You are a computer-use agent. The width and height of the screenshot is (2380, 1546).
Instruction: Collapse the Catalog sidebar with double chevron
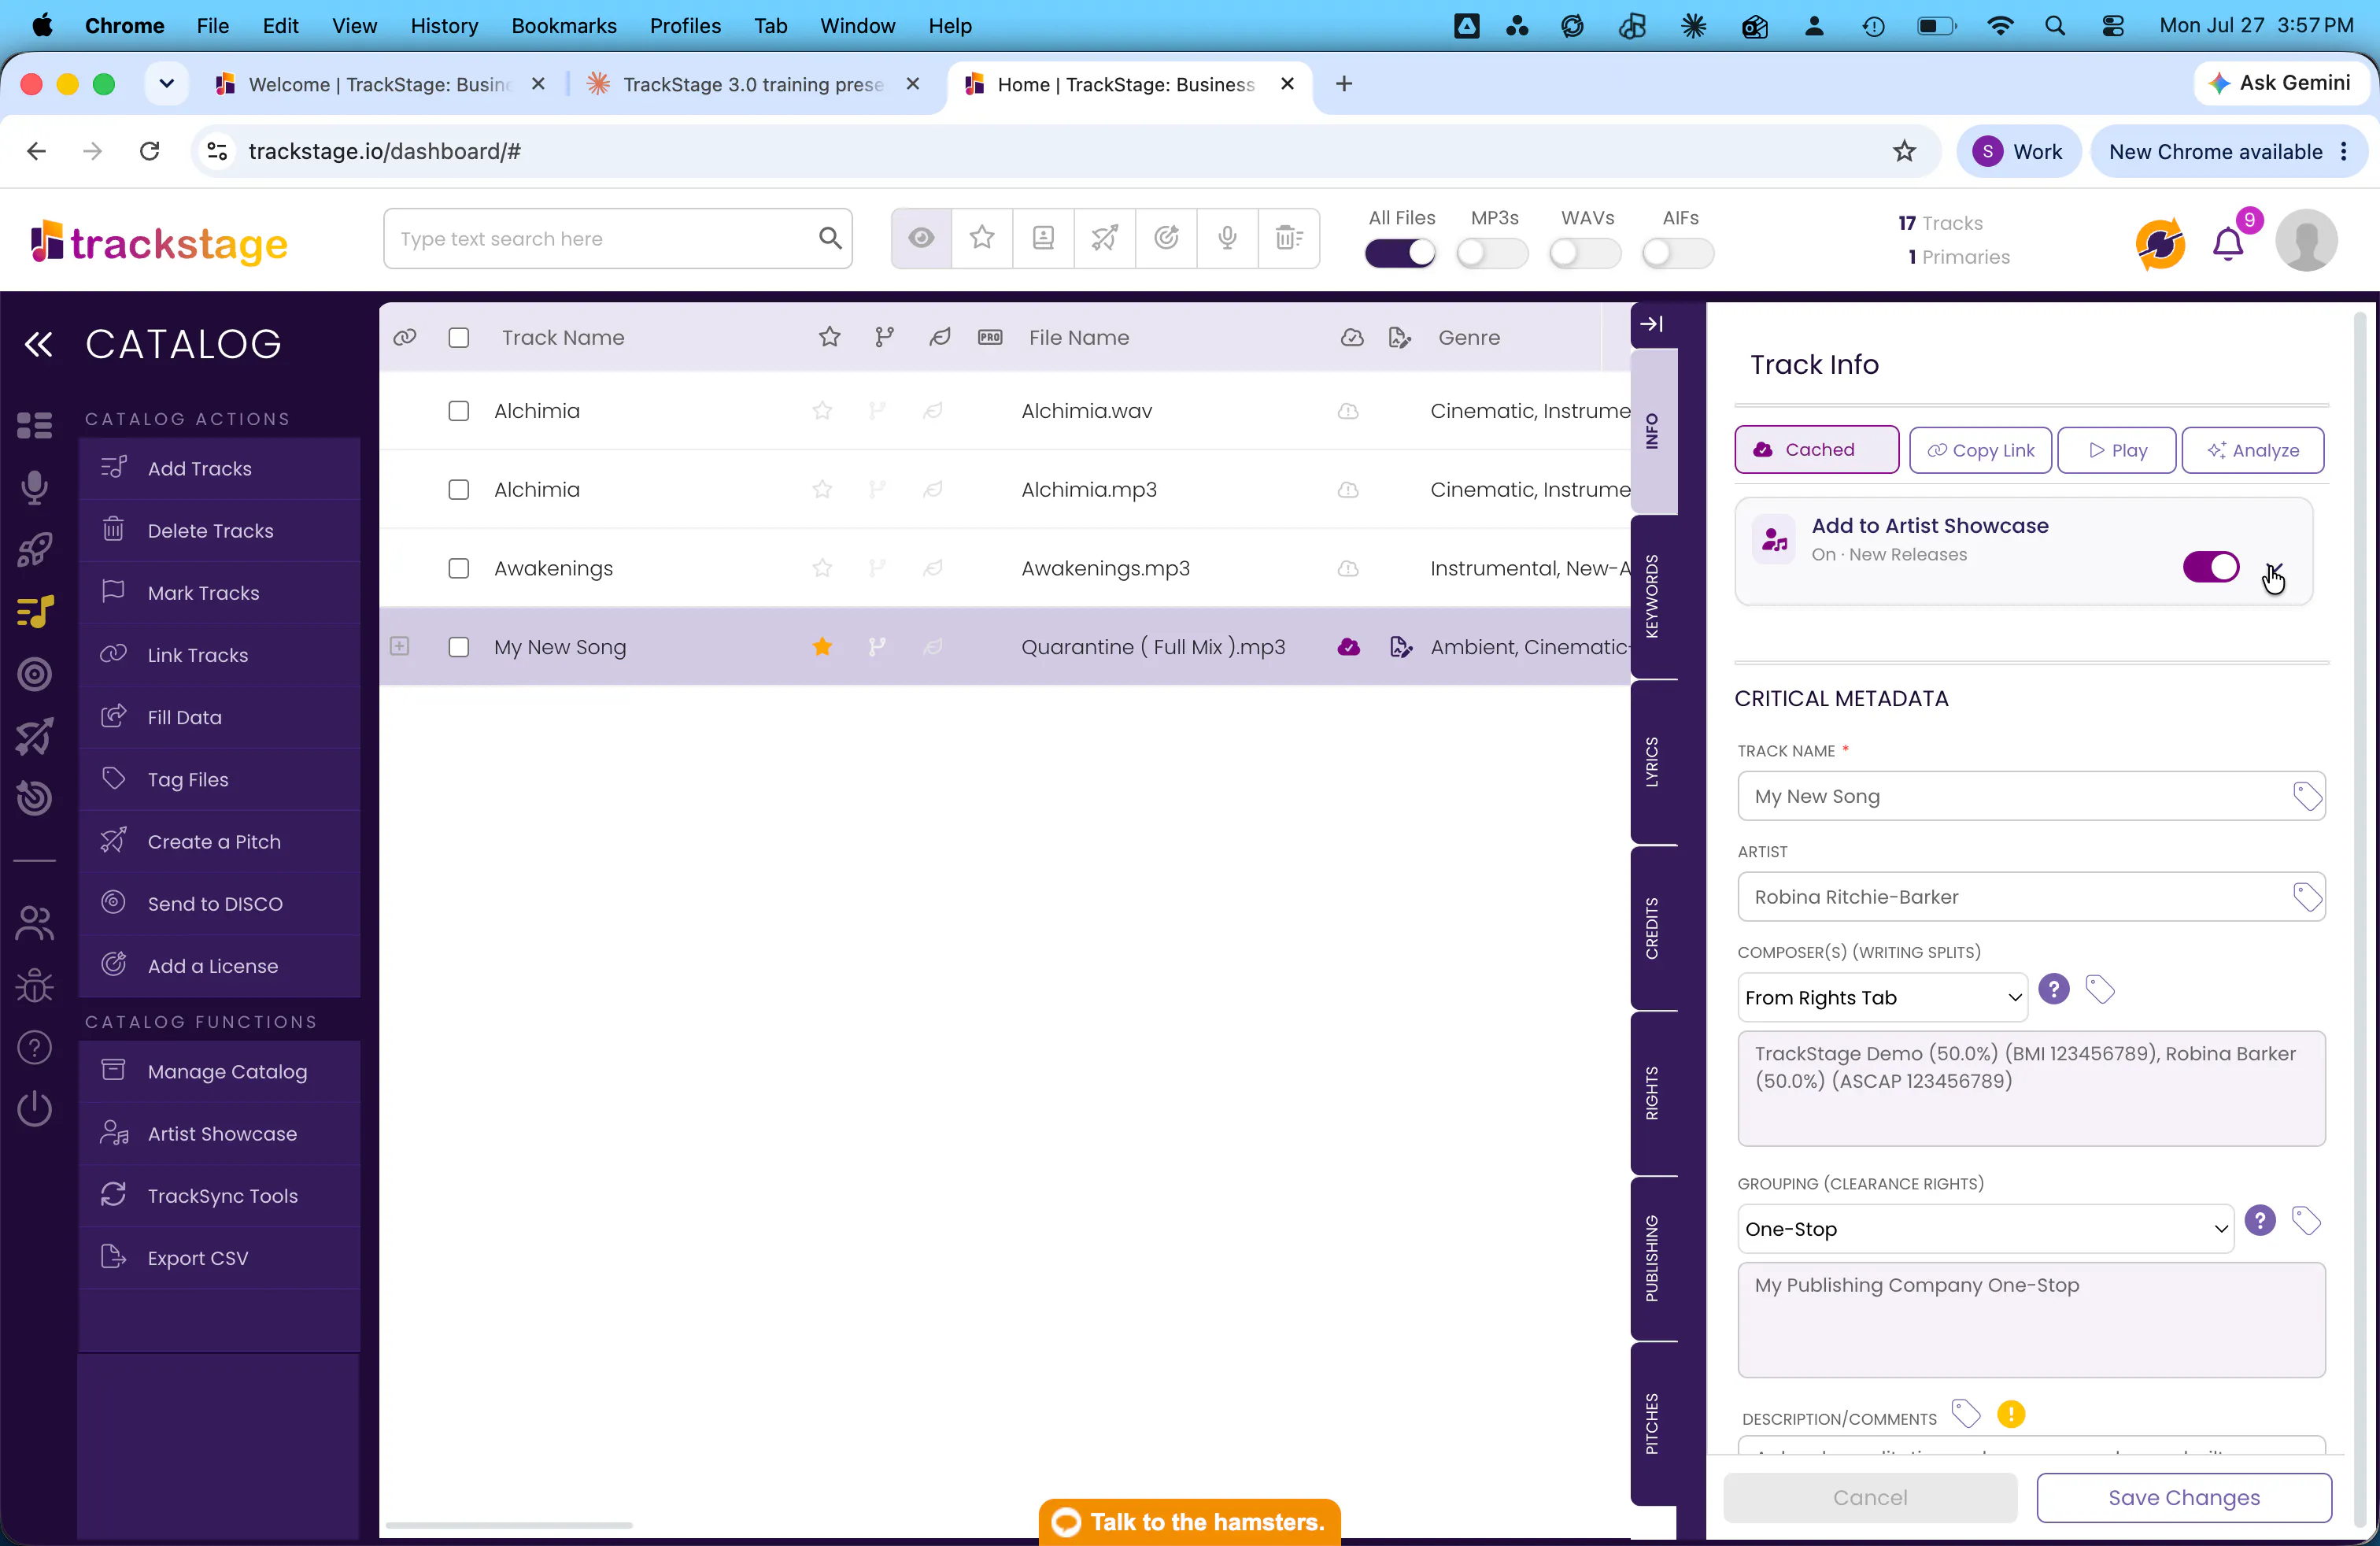[38, 344]
